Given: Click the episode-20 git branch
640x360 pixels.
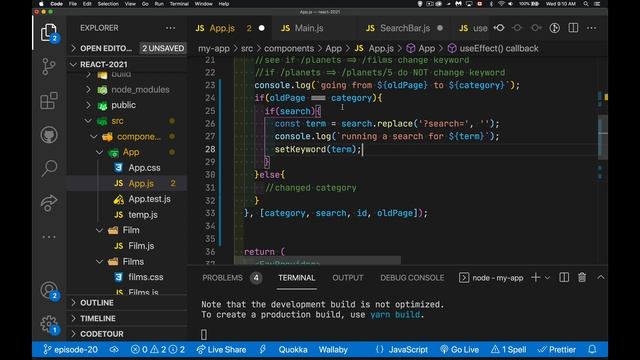Looking at the screenshot, I should [70, 349].
